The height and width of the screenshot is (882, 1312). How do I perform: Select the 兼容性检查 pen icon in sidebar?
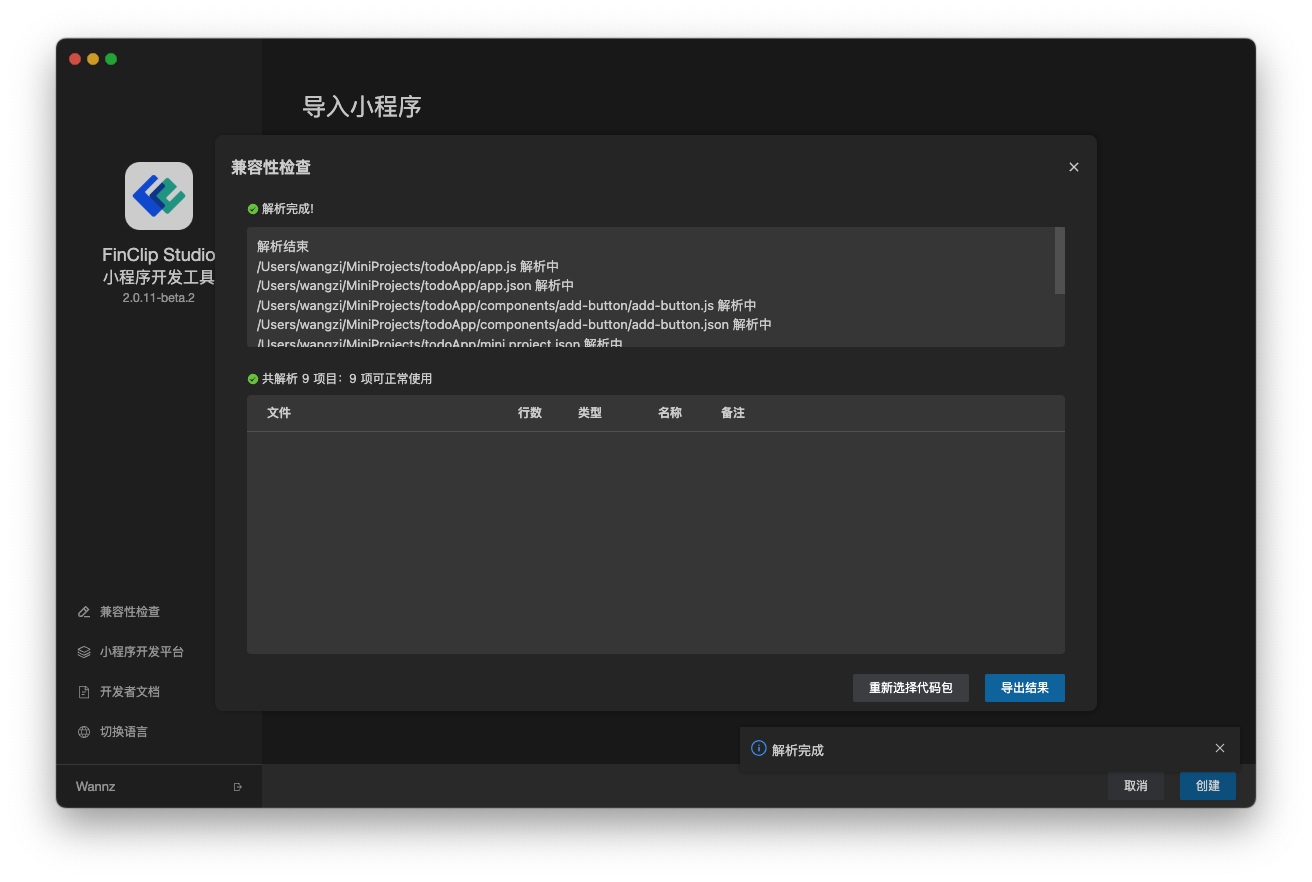[83, 611]
